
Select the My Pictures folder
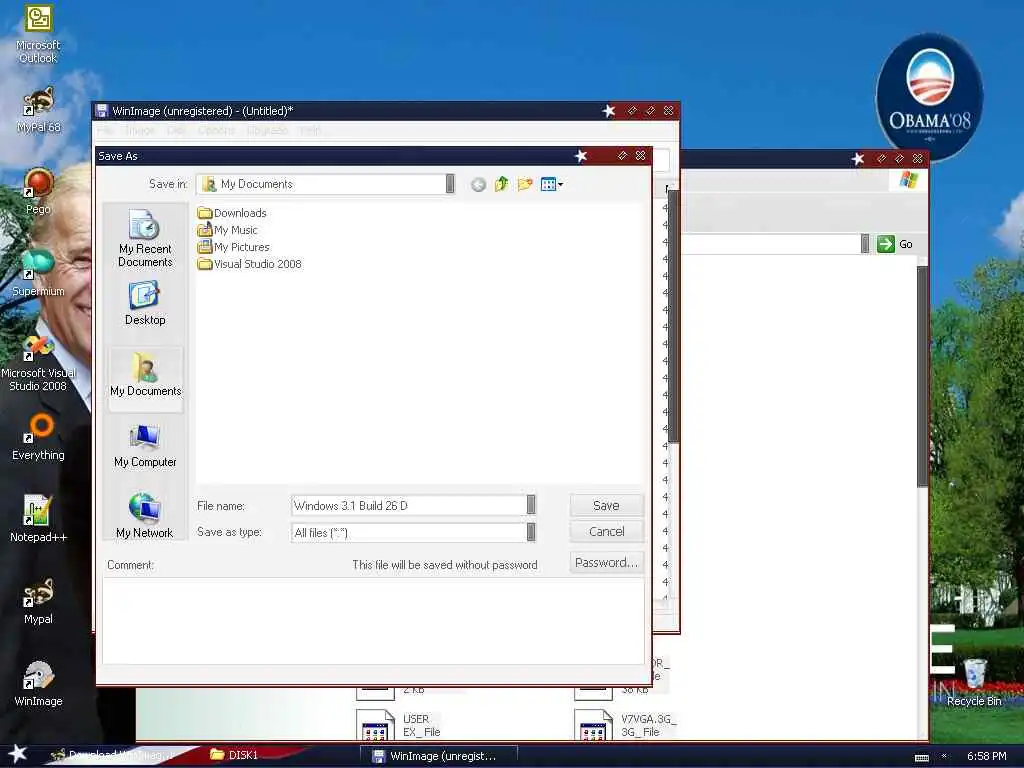point(233,247)
